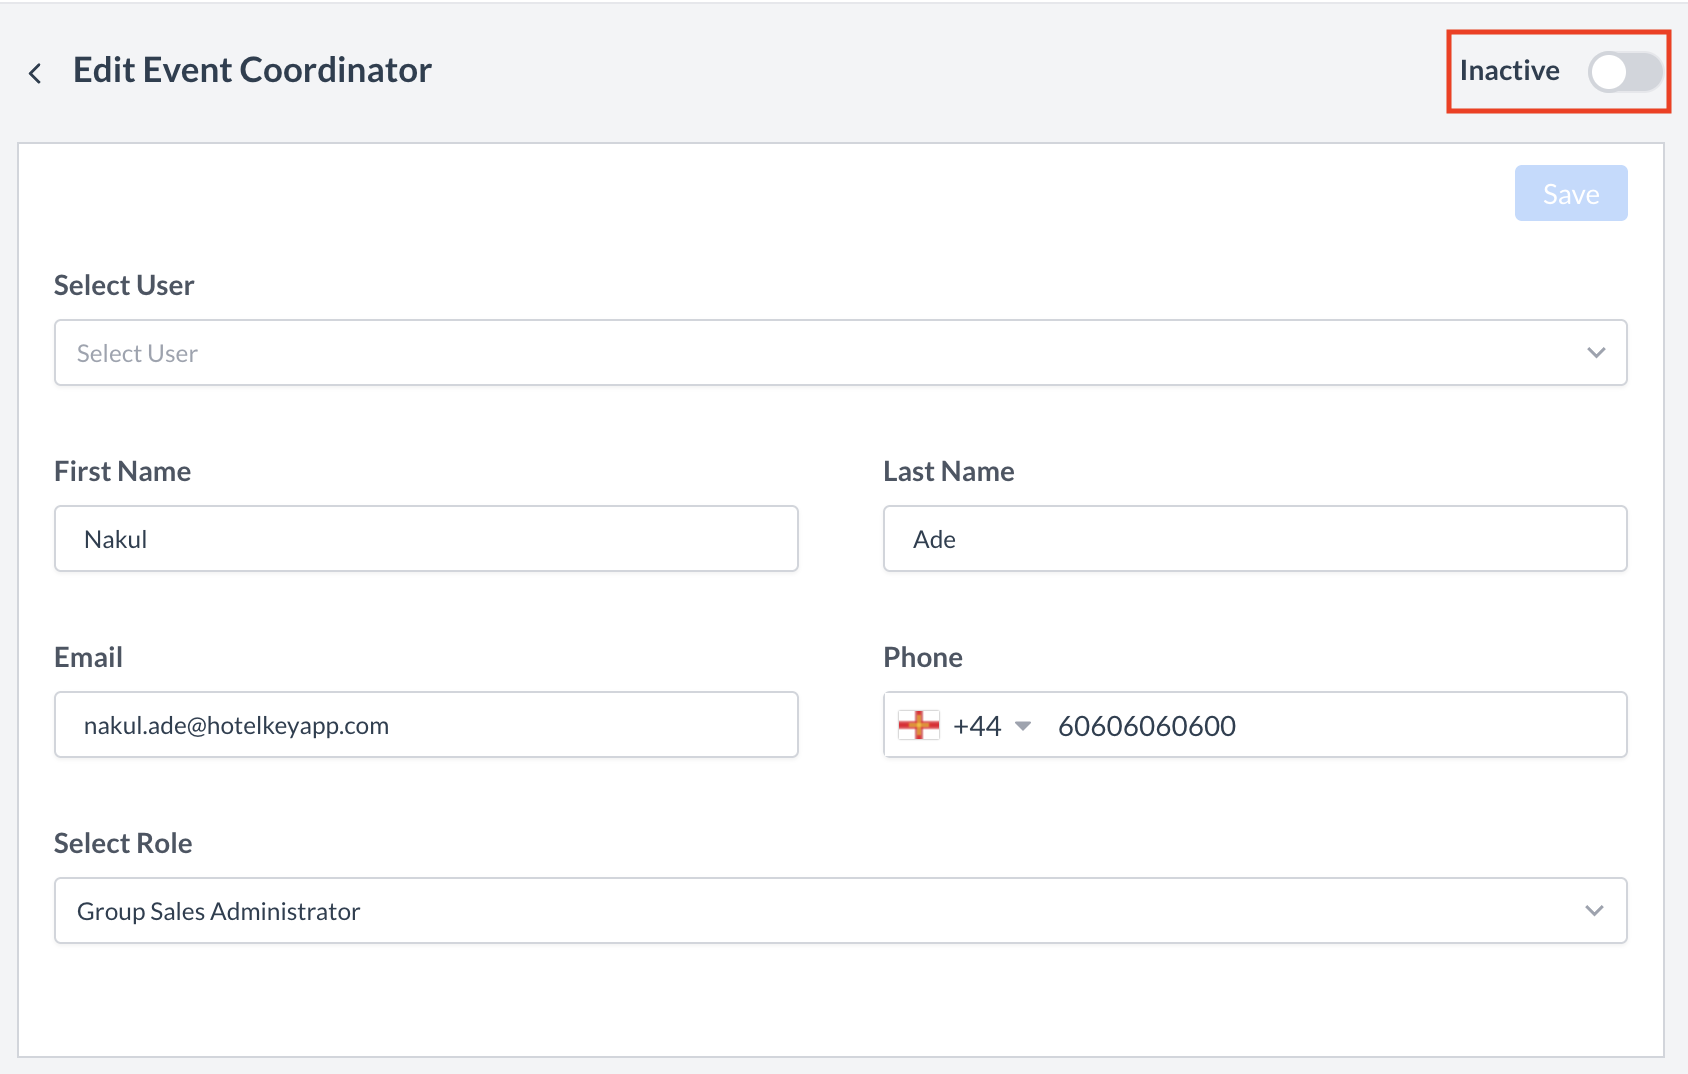Click the Inactive label near the toggle

pyautogui.click(x=1509, y=70)
